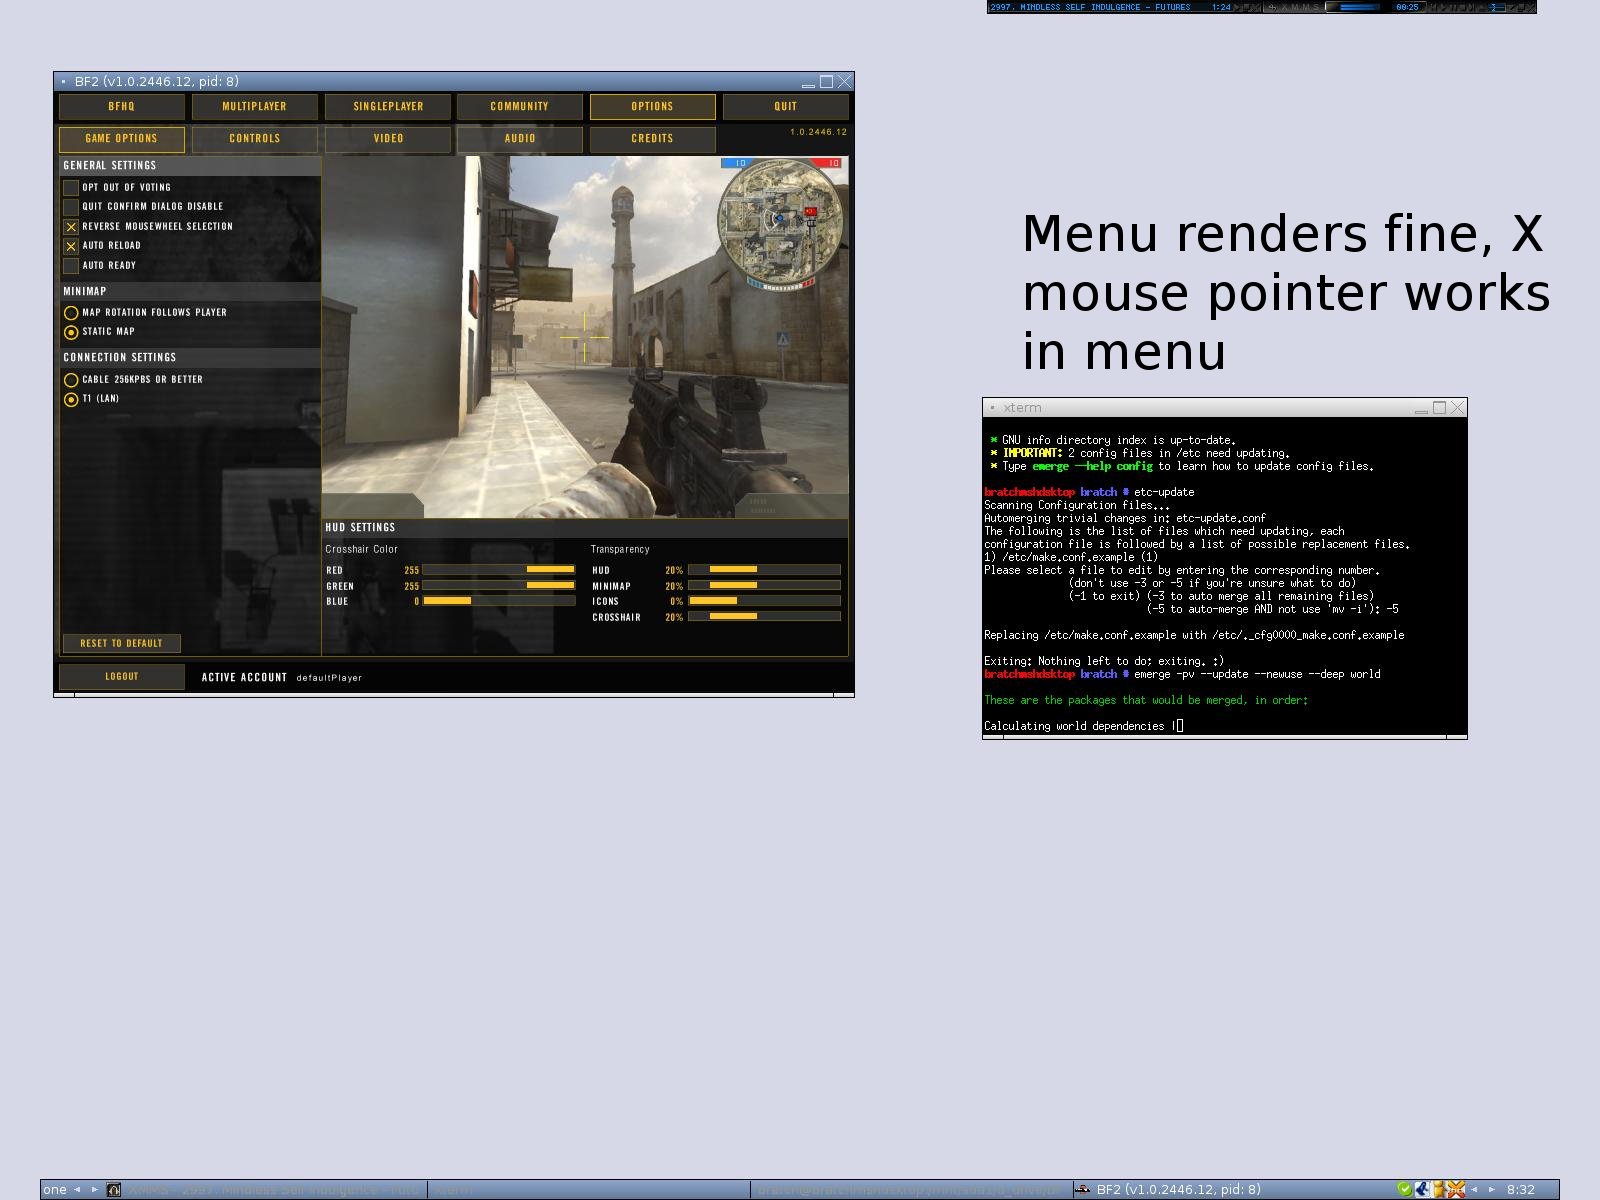This screenshot has width=1600, height=1200.
Task: Choose Cable 256kbps or Better connection
Action: 71,380
